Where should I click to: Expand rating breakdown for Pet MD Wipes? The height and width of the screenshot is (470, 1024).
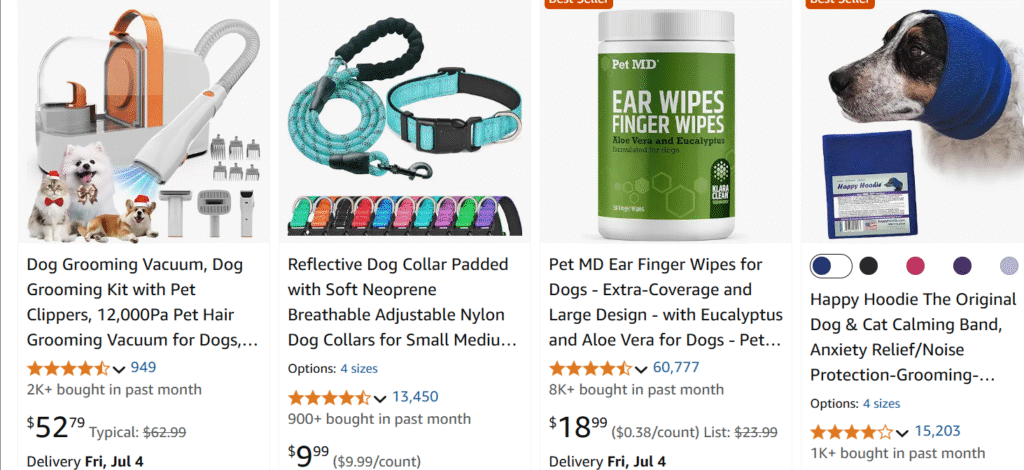tap(641, 369)
